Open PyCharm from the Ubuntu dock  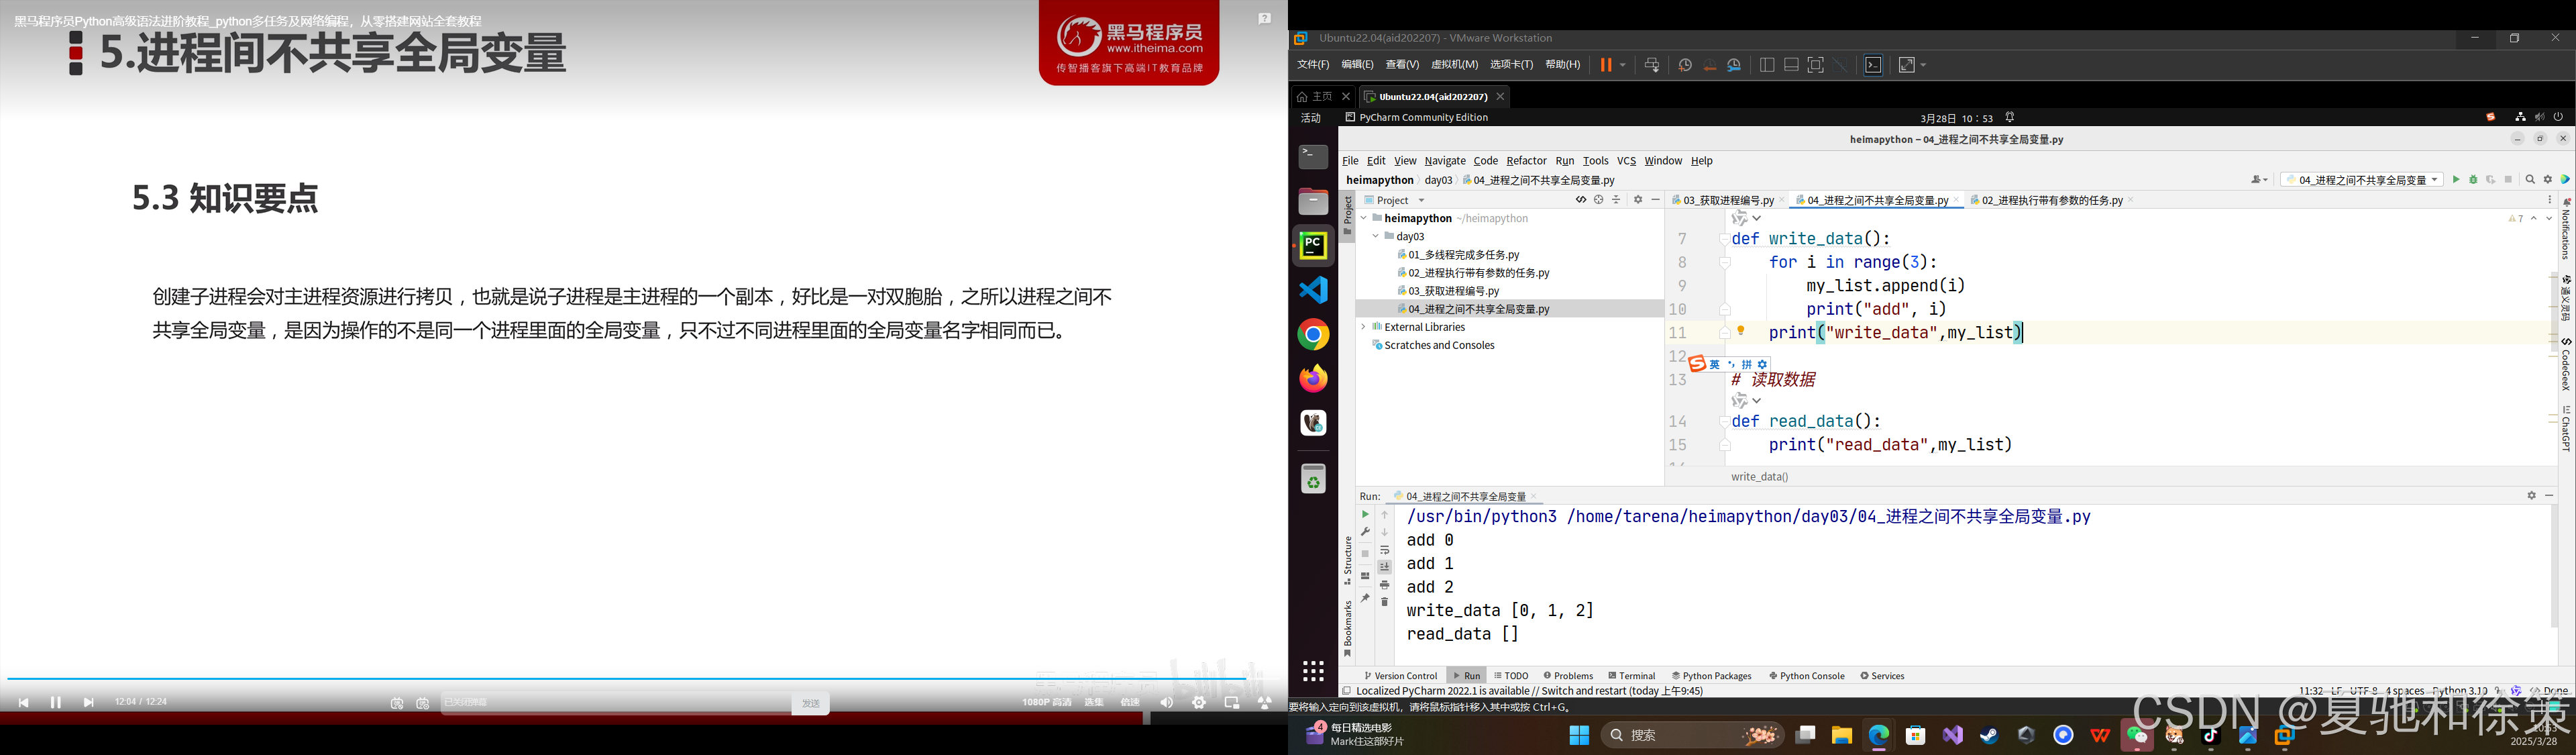point(1313,246)
